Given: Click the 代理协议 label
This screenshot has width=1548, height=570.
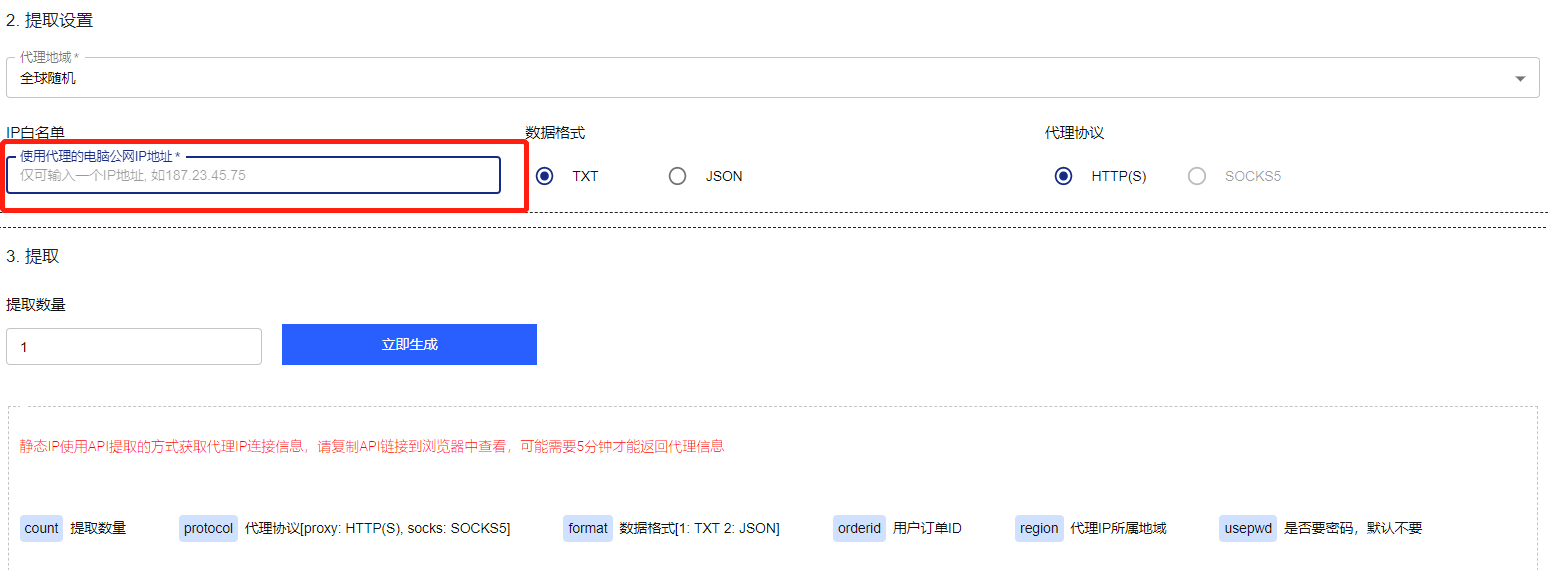Looking at the screenshot, I should click(1074, 133).
